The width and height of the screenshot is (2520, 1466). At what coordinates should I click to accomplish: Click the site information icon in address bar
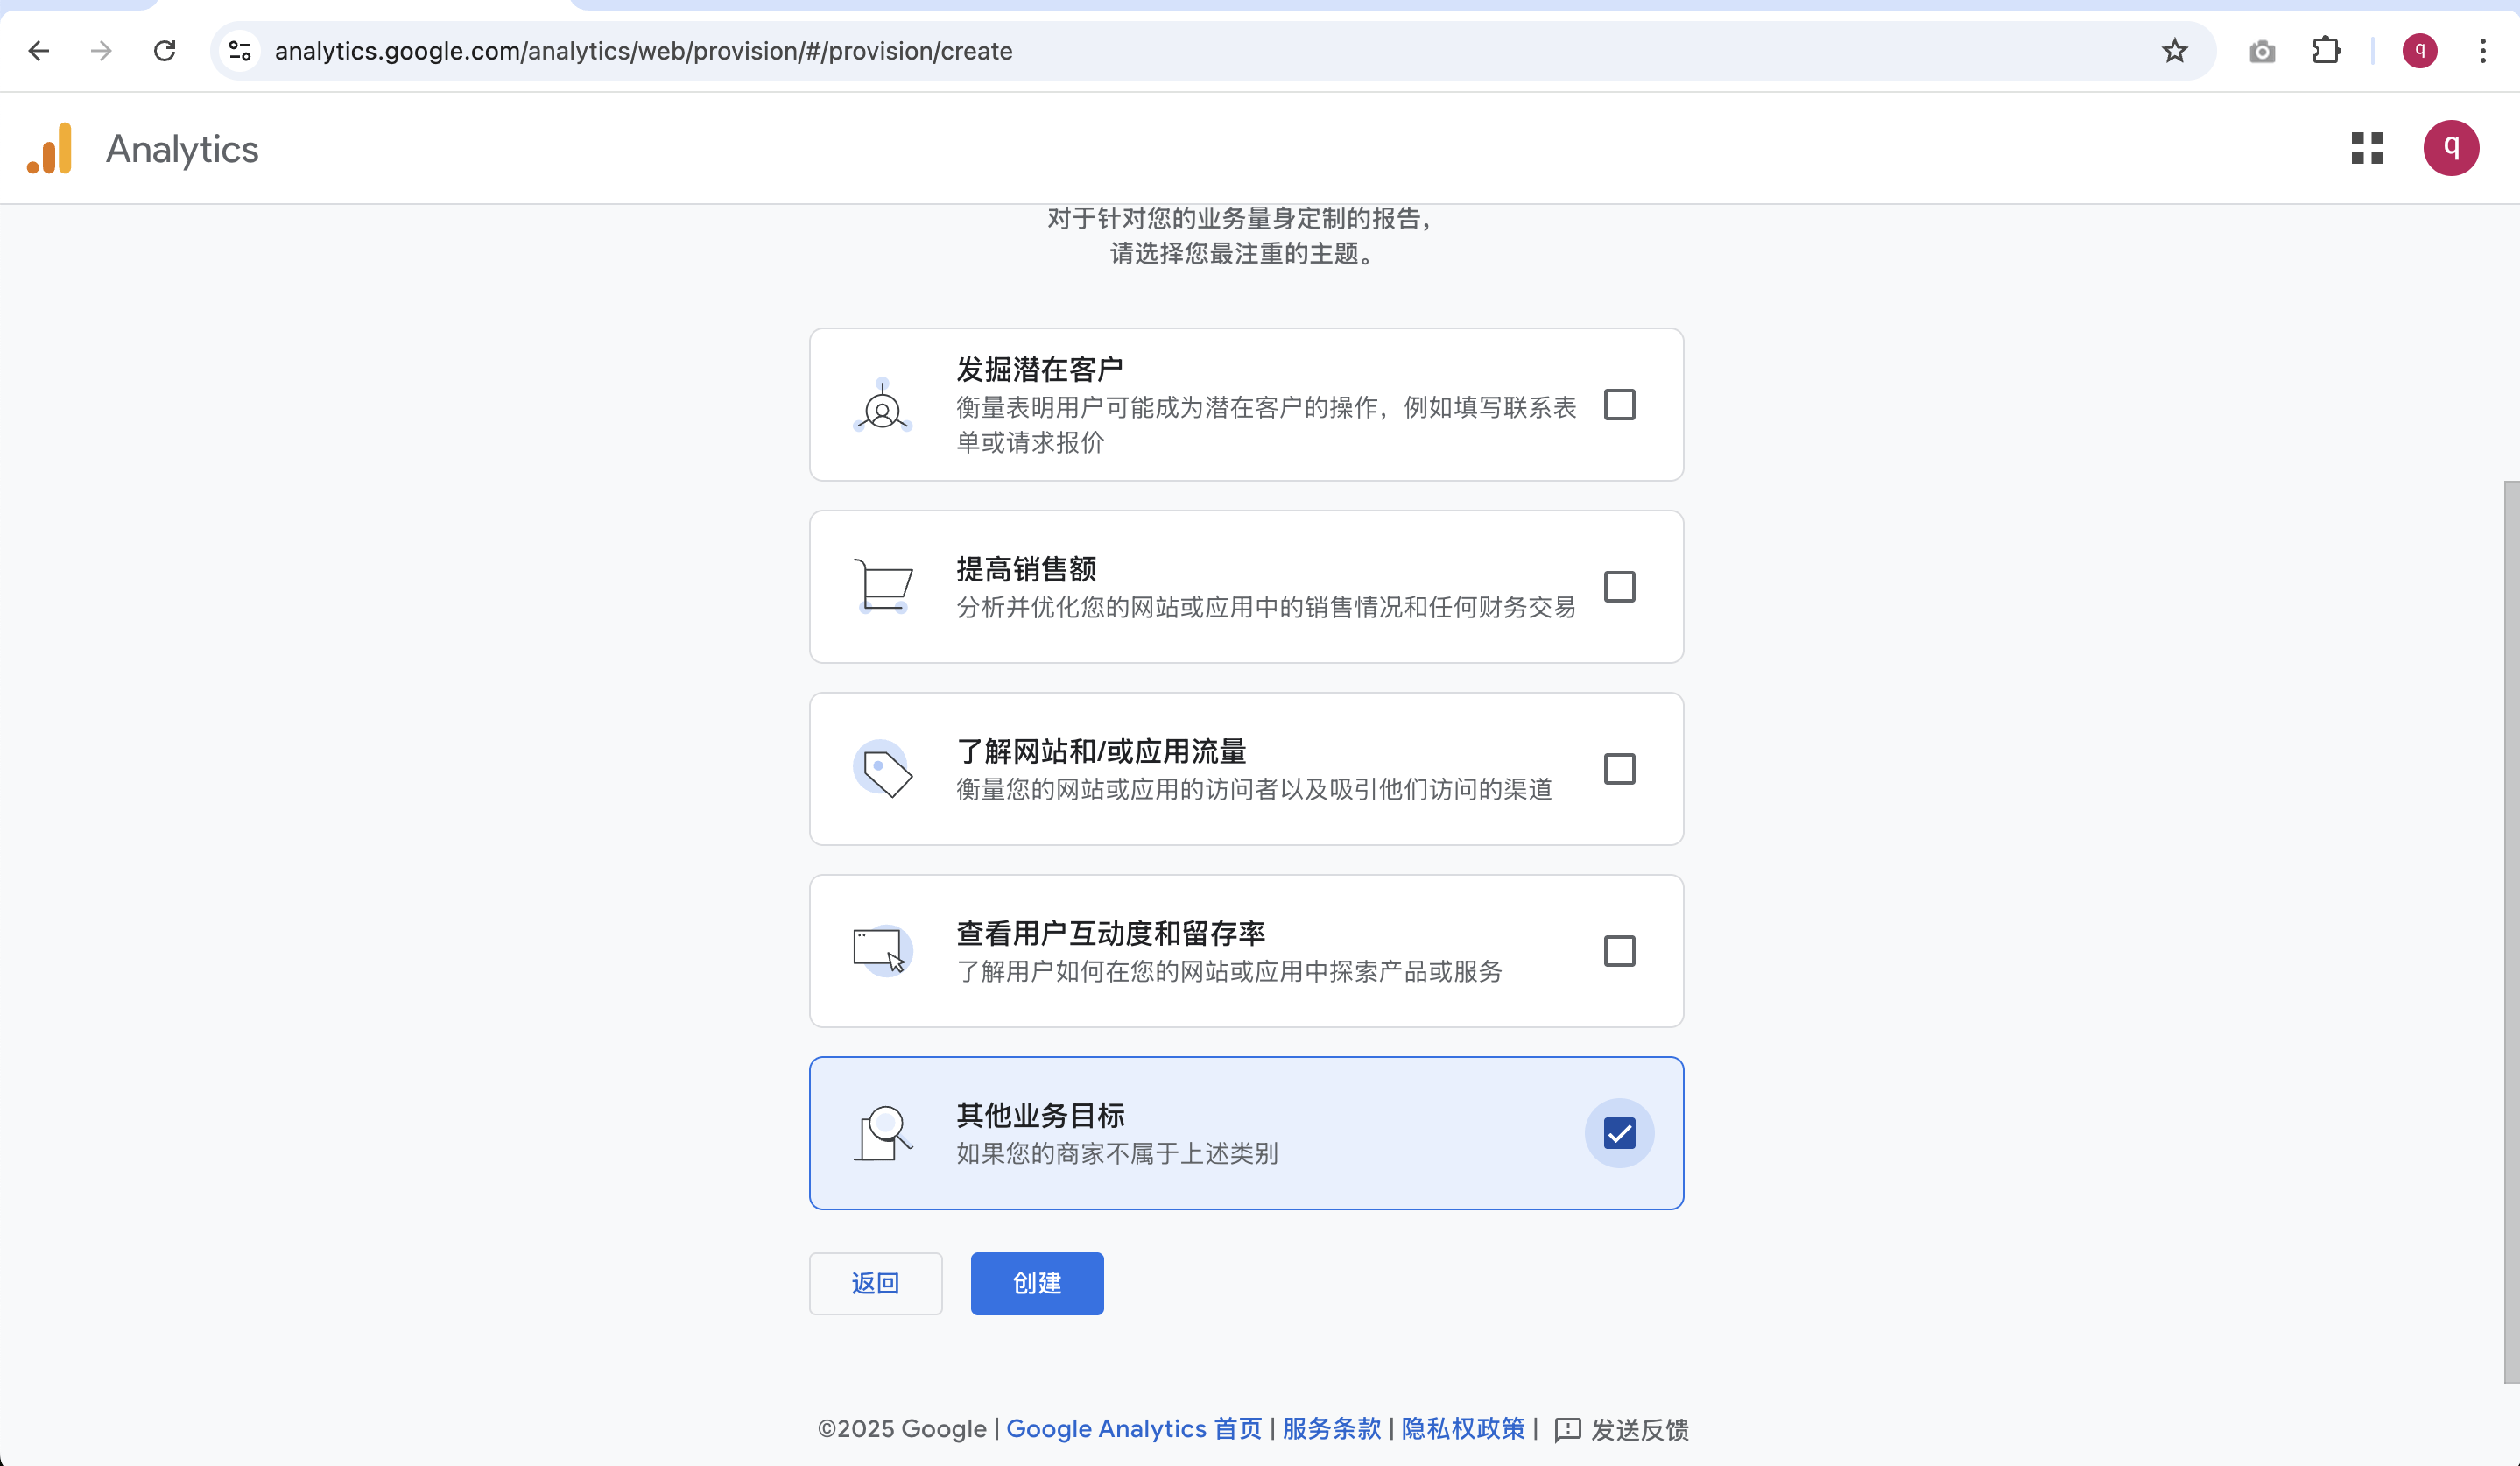point(240,51)
